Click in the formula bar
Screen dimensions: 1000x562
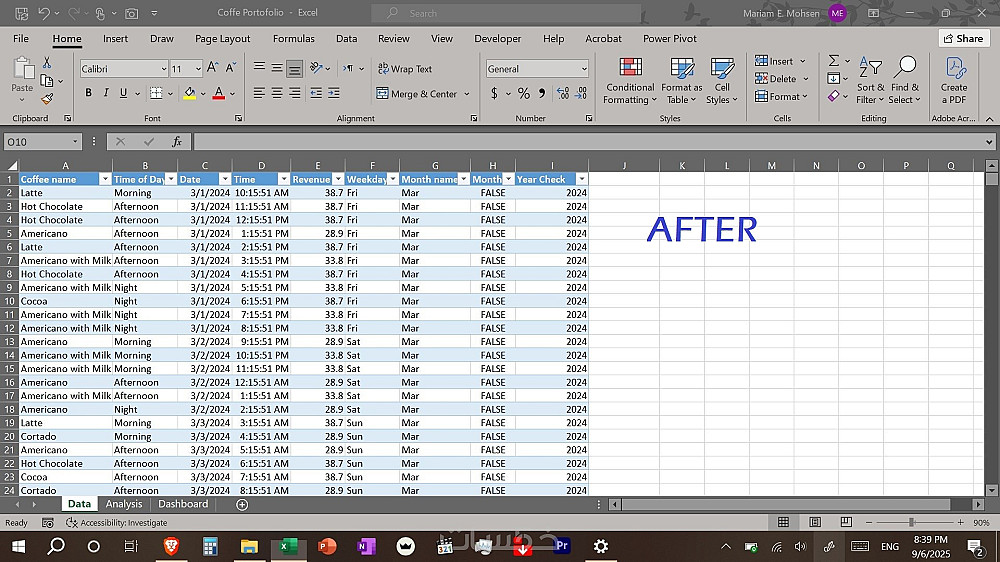point(590,142)
